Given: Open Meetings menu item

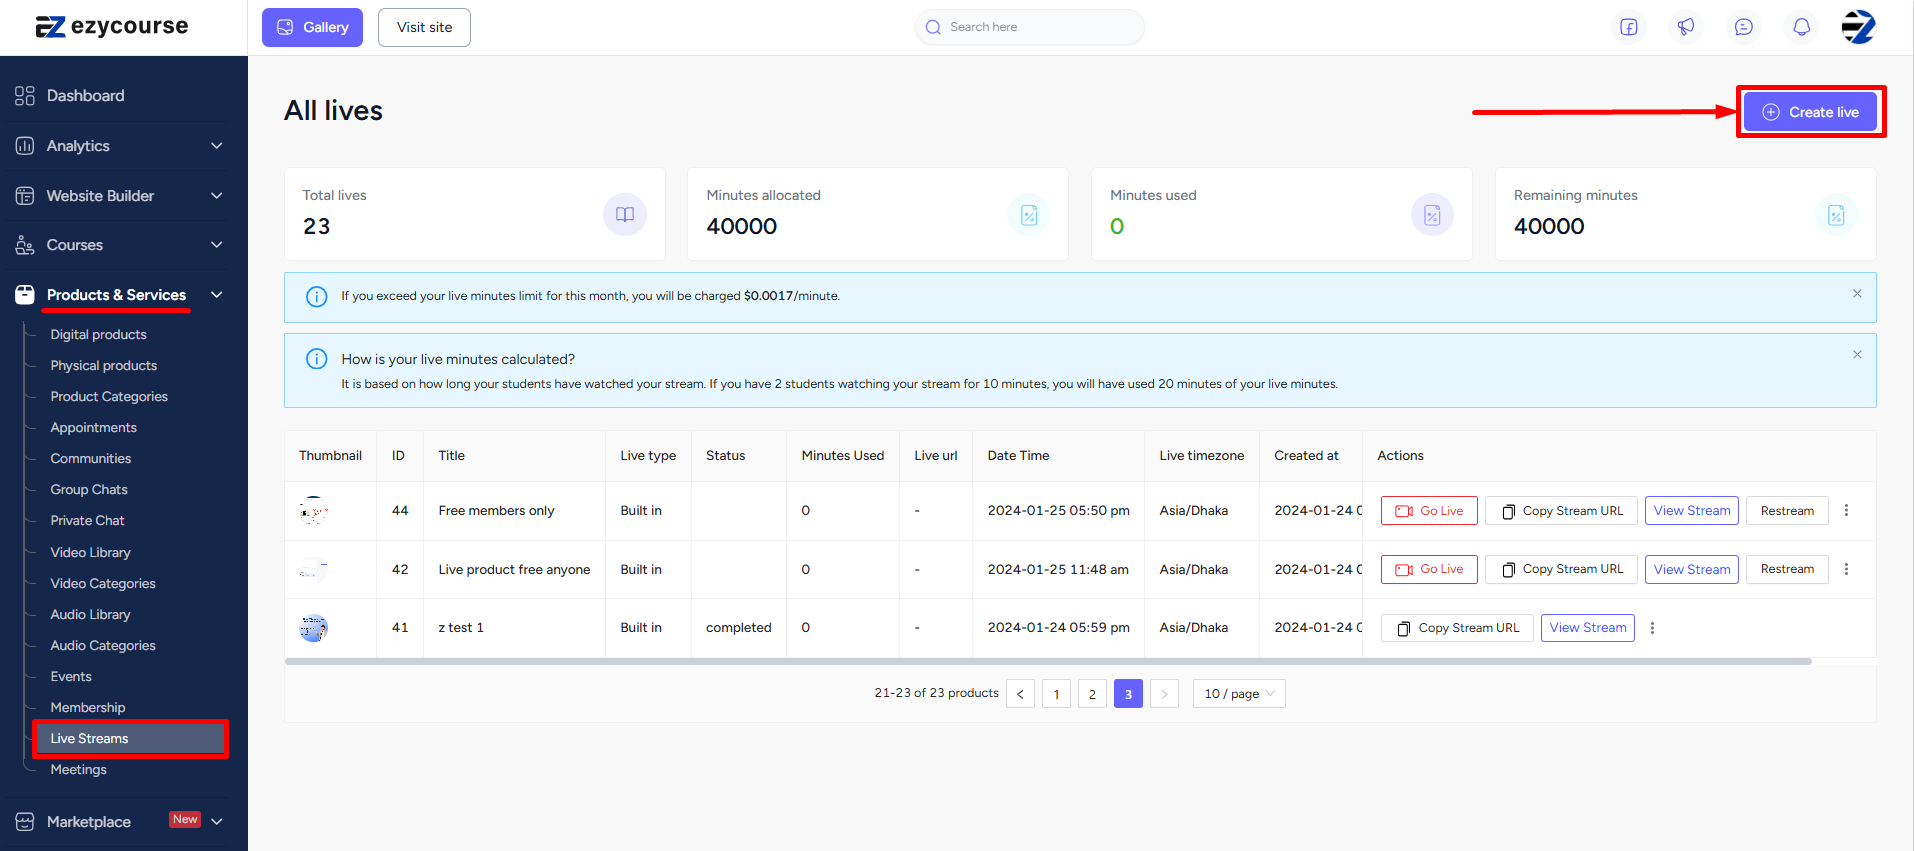Looking at the screenshot, I should point(79,770).
